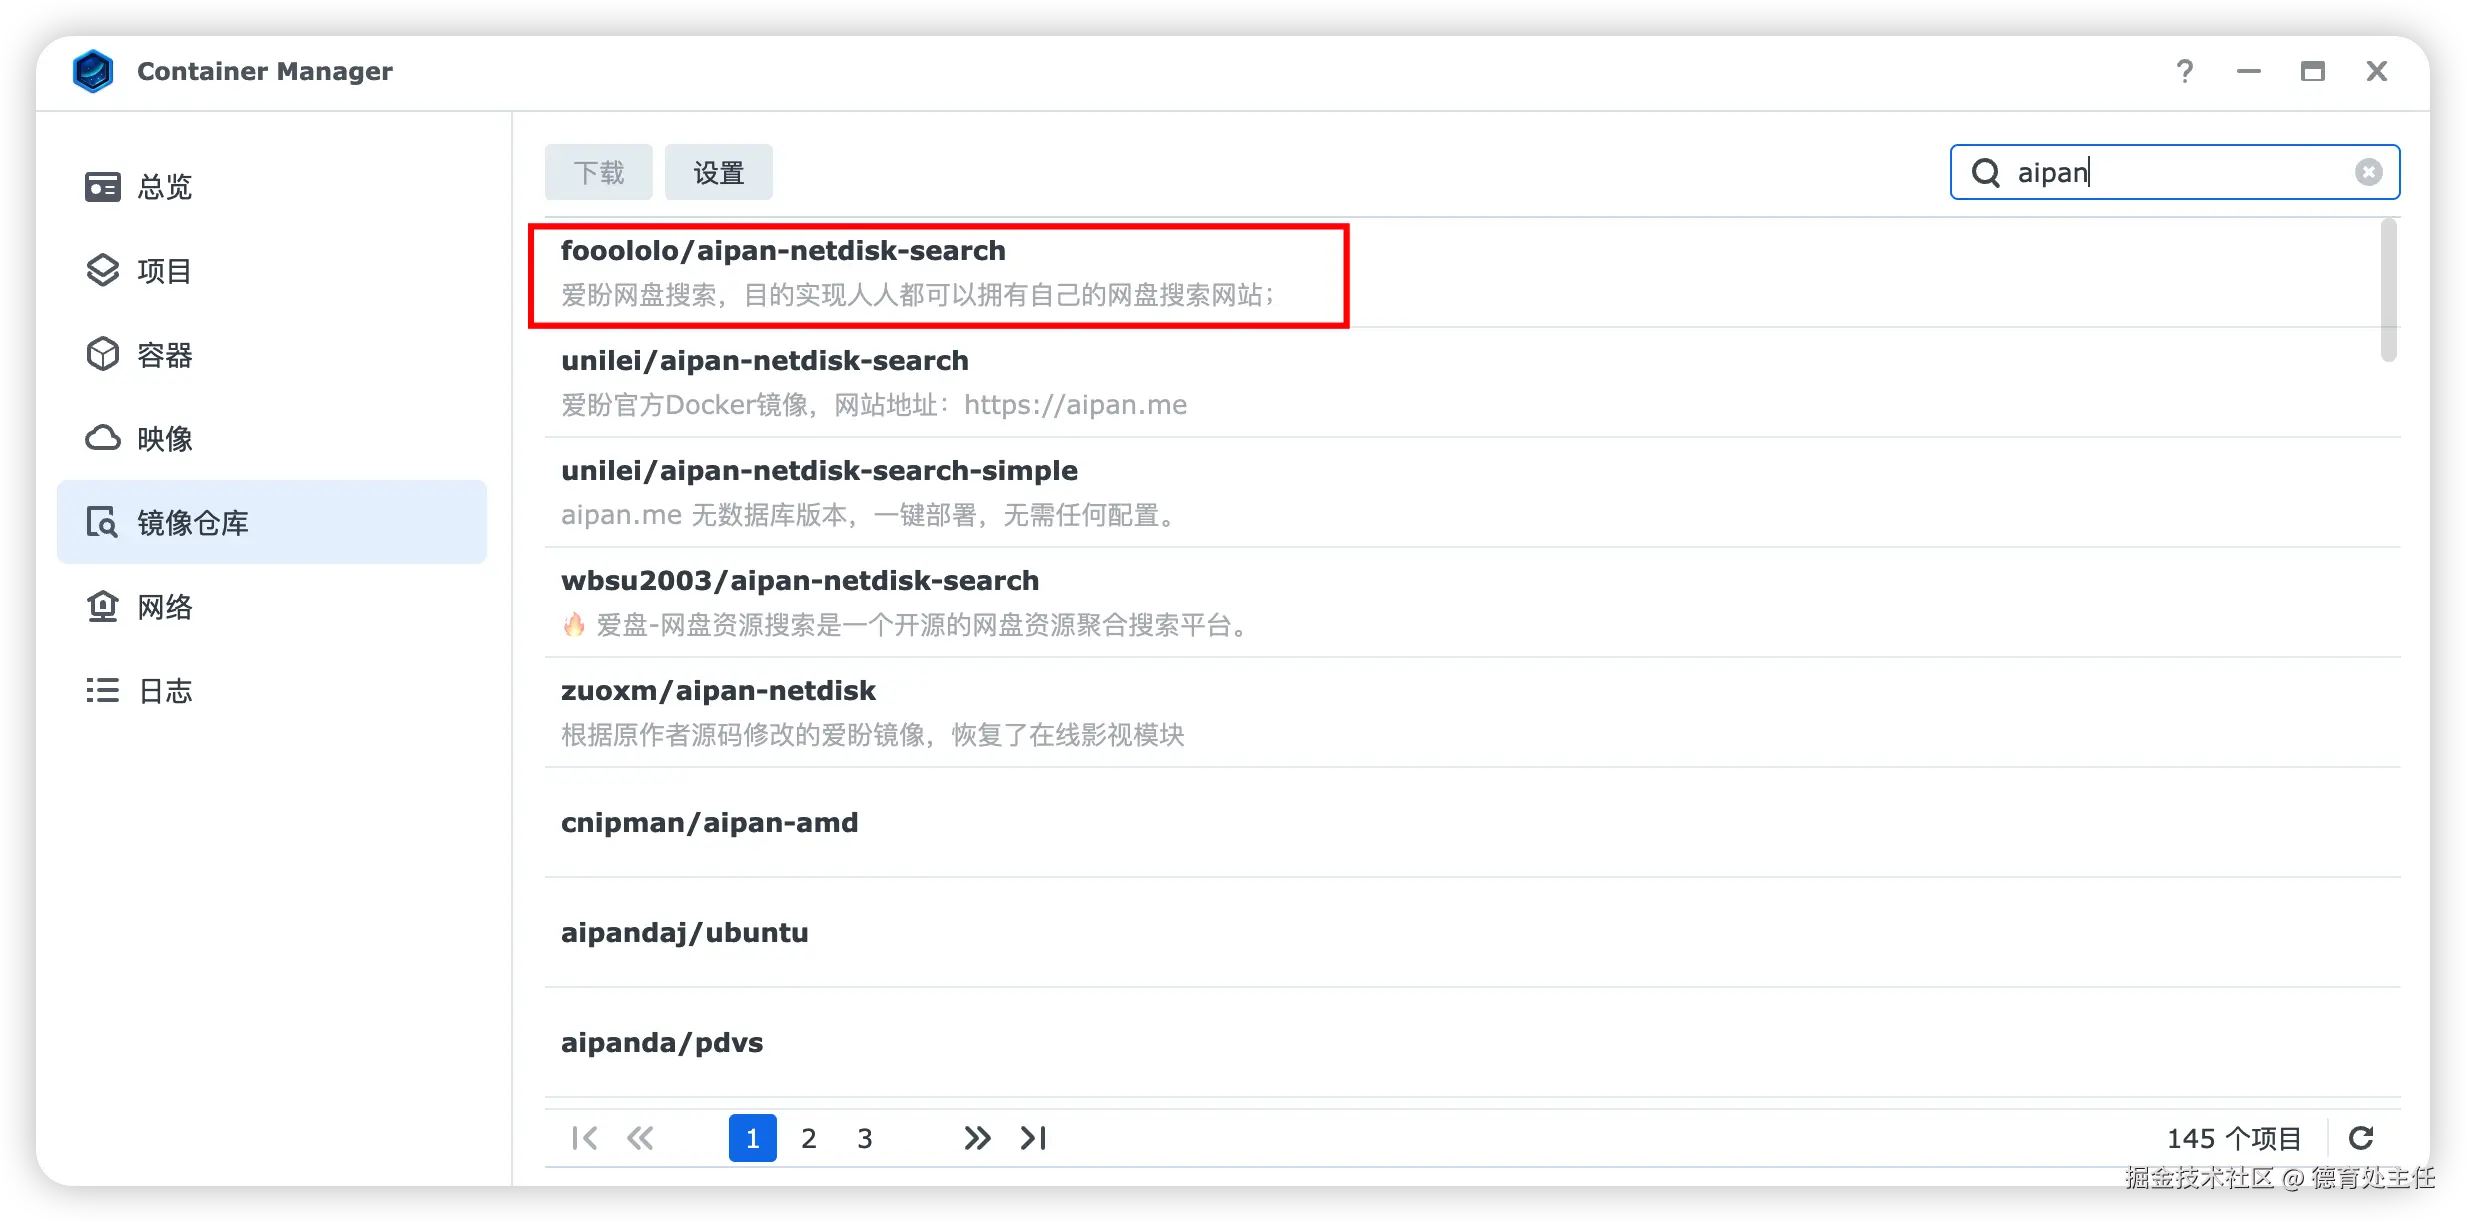The image size is (2466, 1222).
Task: Go to page 3 of results
Action: coord(864,1138)
